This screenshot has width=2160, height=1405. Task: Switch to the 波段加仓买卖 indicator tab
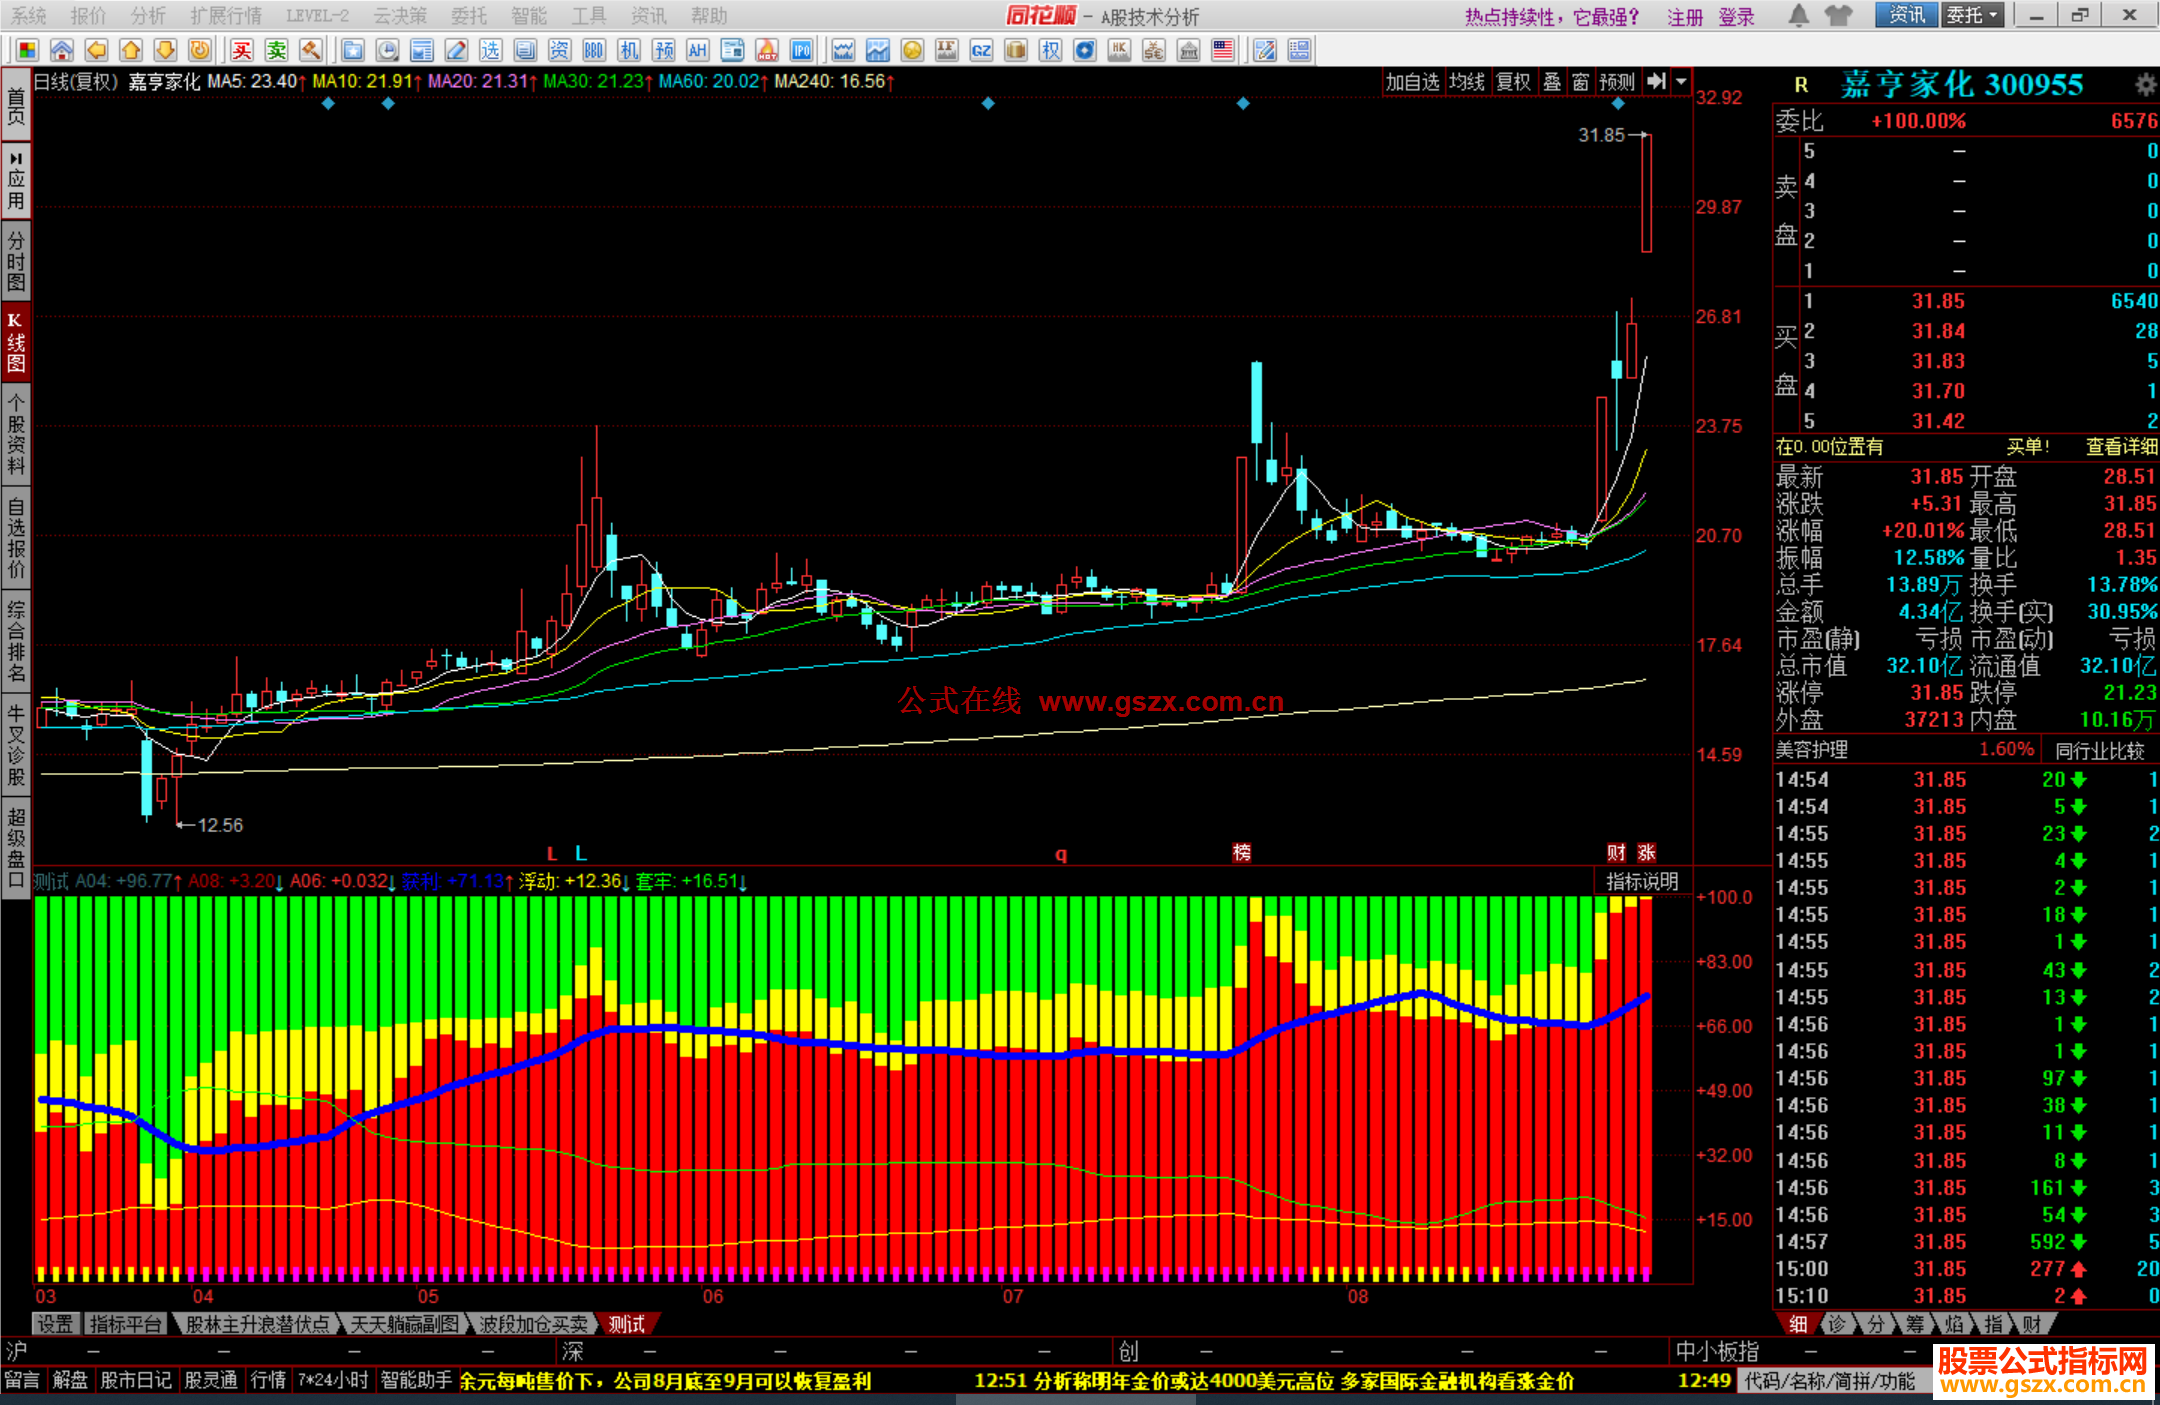(533, 1324)
